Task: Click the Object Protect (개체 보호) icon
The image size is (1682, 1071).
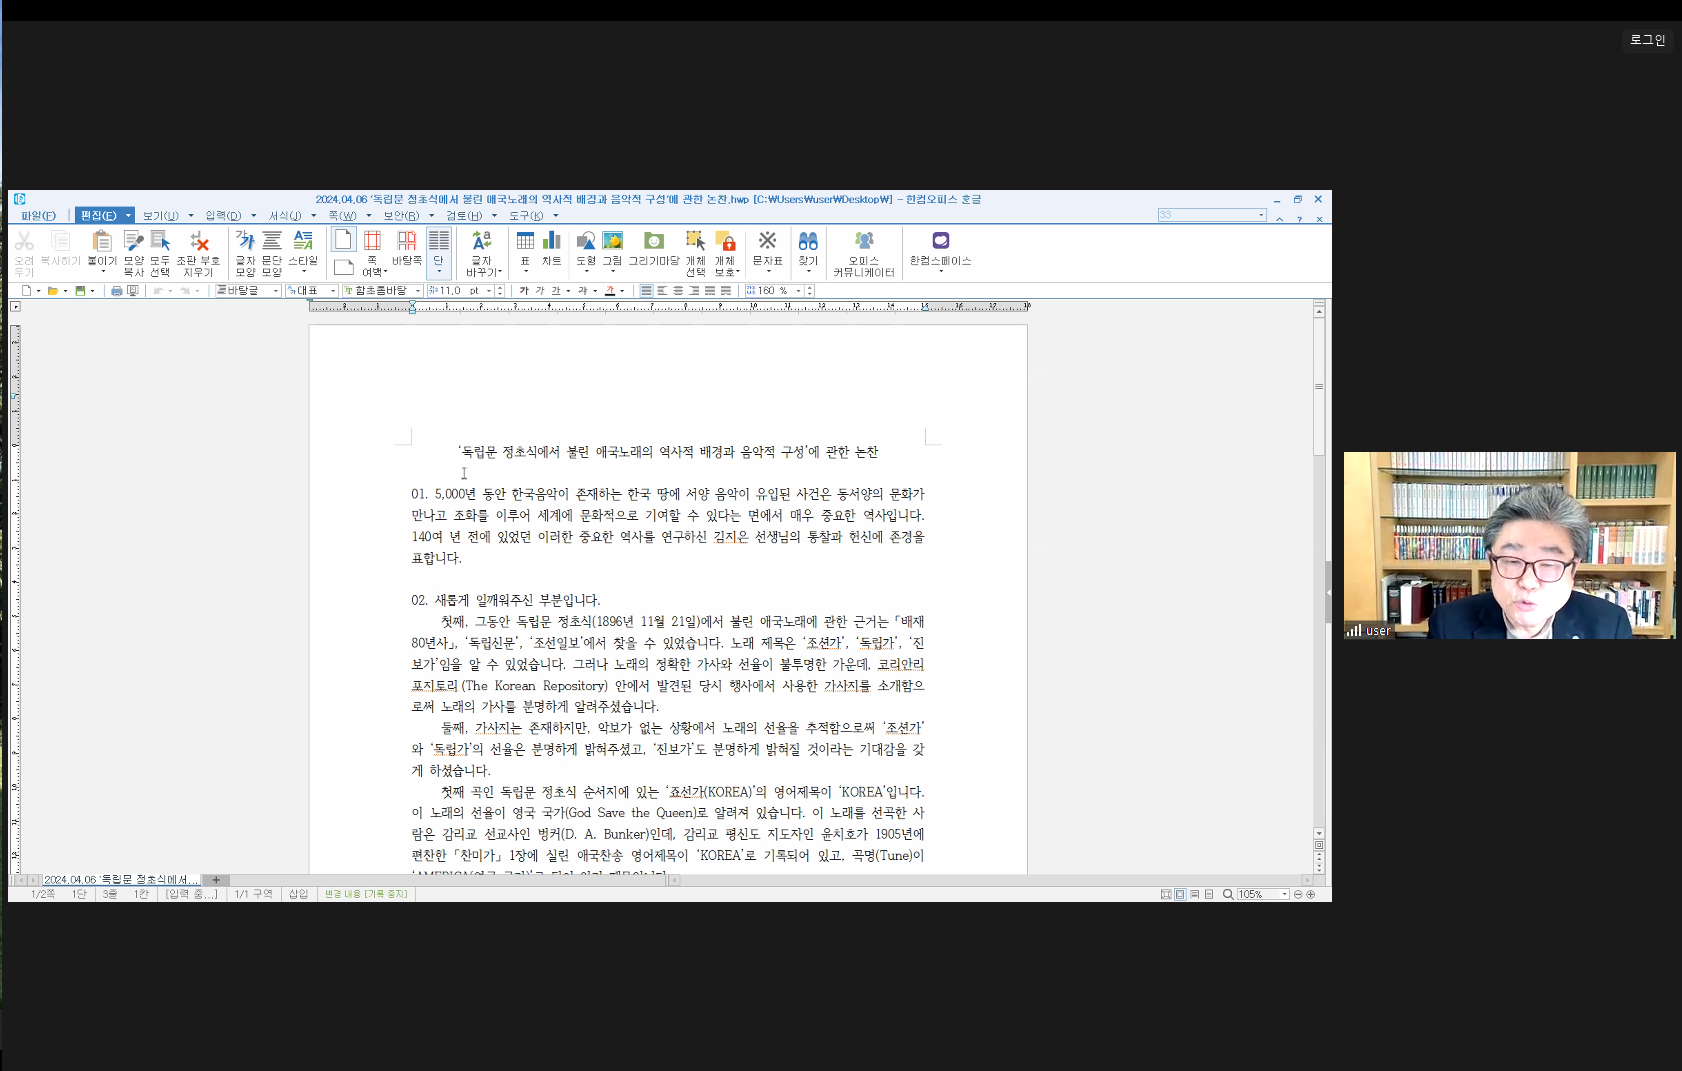Action: pos(726,241)
